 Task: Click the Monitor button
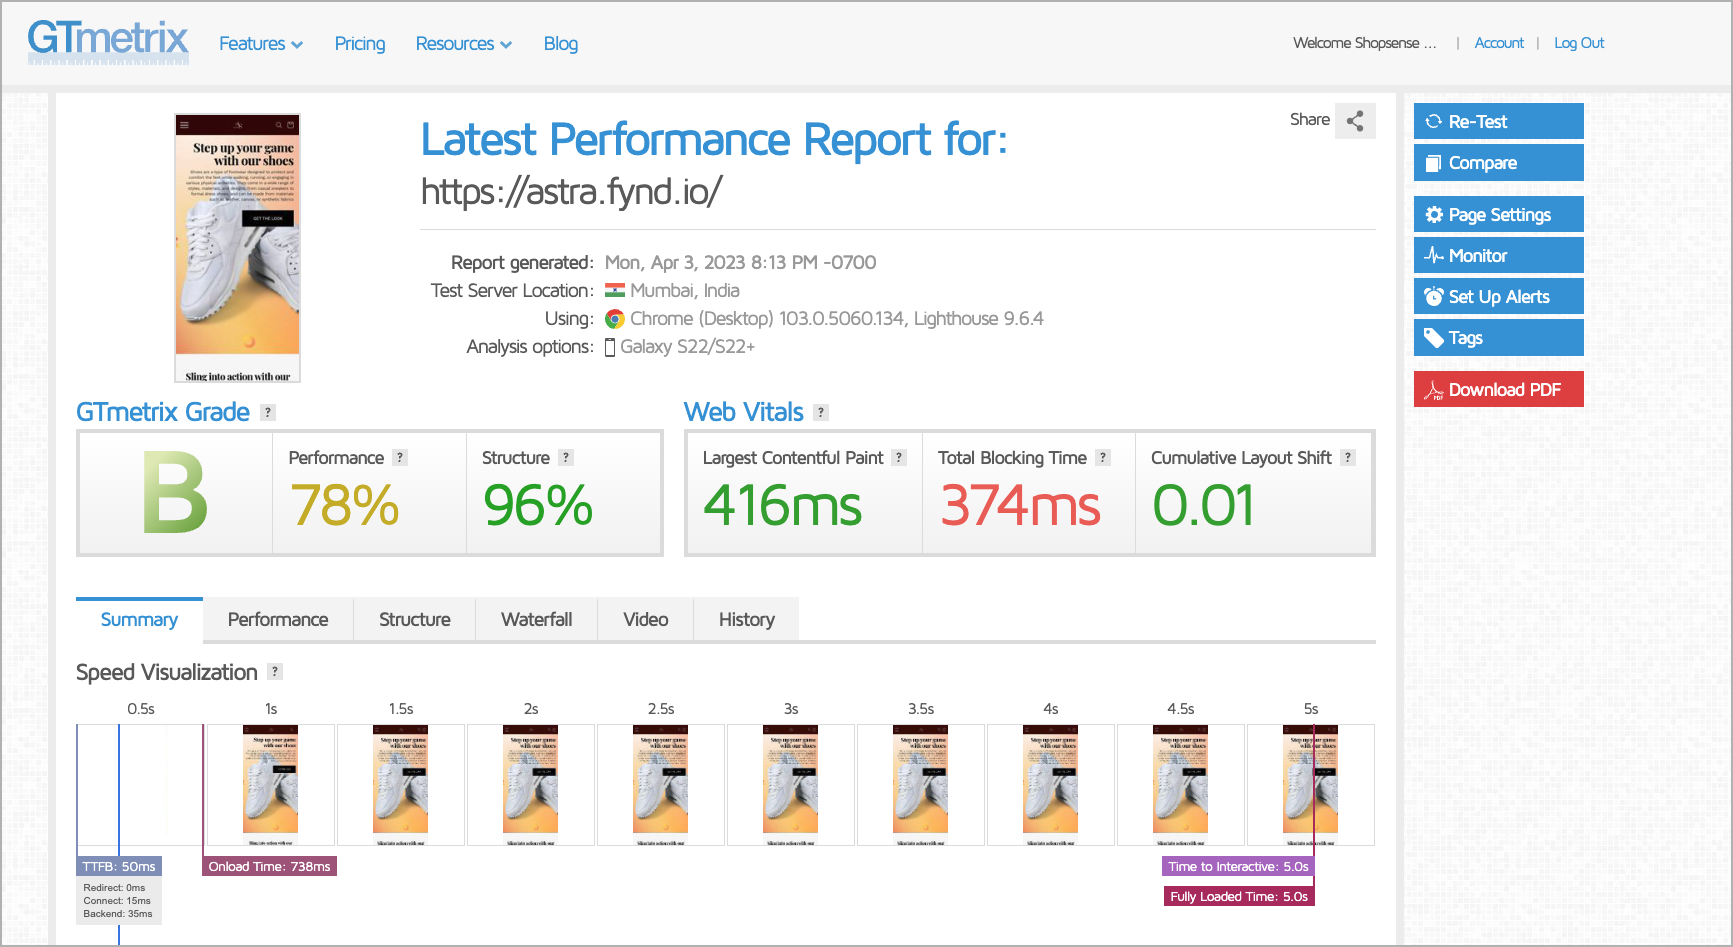pos(1498,255)
